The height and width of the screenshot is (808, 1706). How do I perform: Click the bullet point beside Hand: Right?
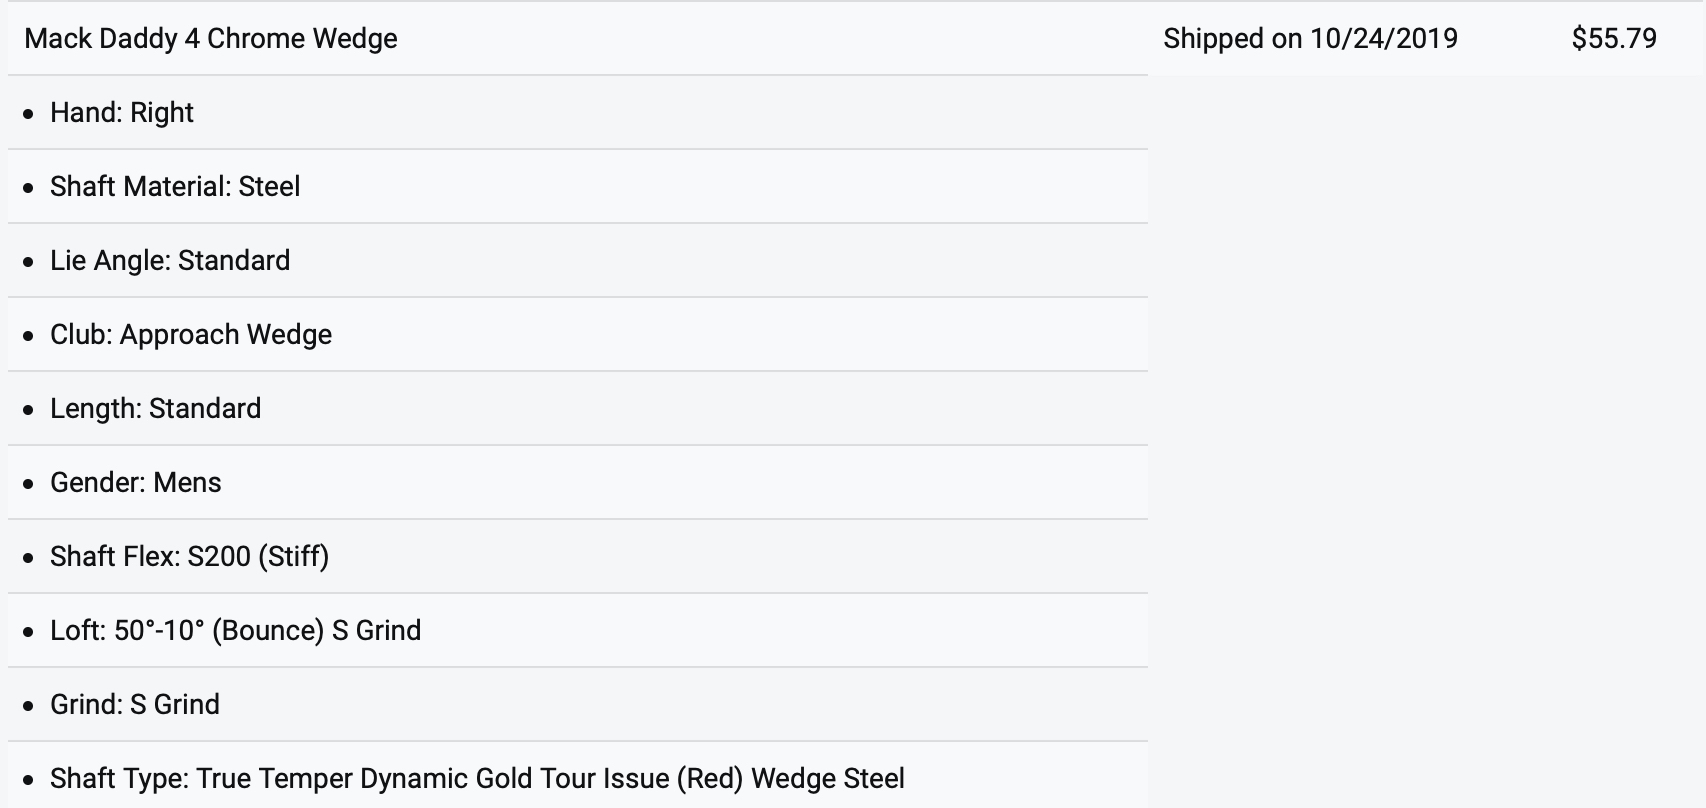[29, 114]
